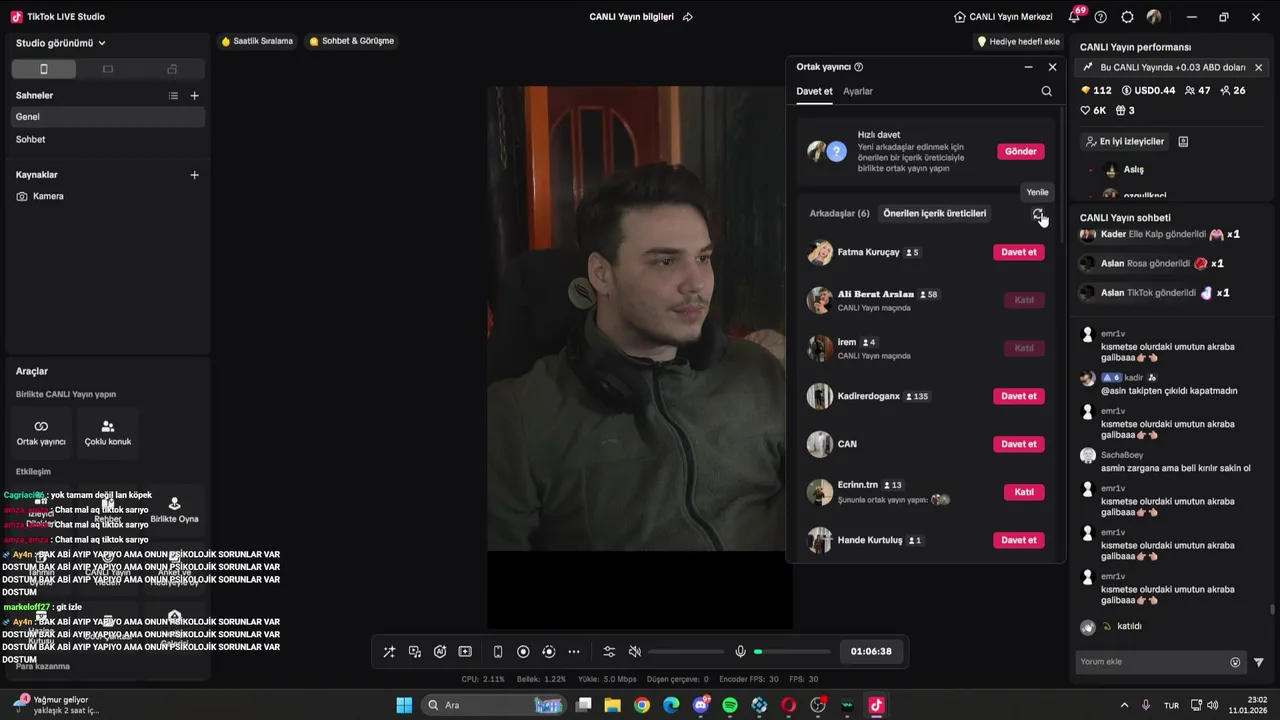Viewport: 1280px width, 720px height.
Task: Open the audio mixer sliders icon
Action: pos(609,652)
